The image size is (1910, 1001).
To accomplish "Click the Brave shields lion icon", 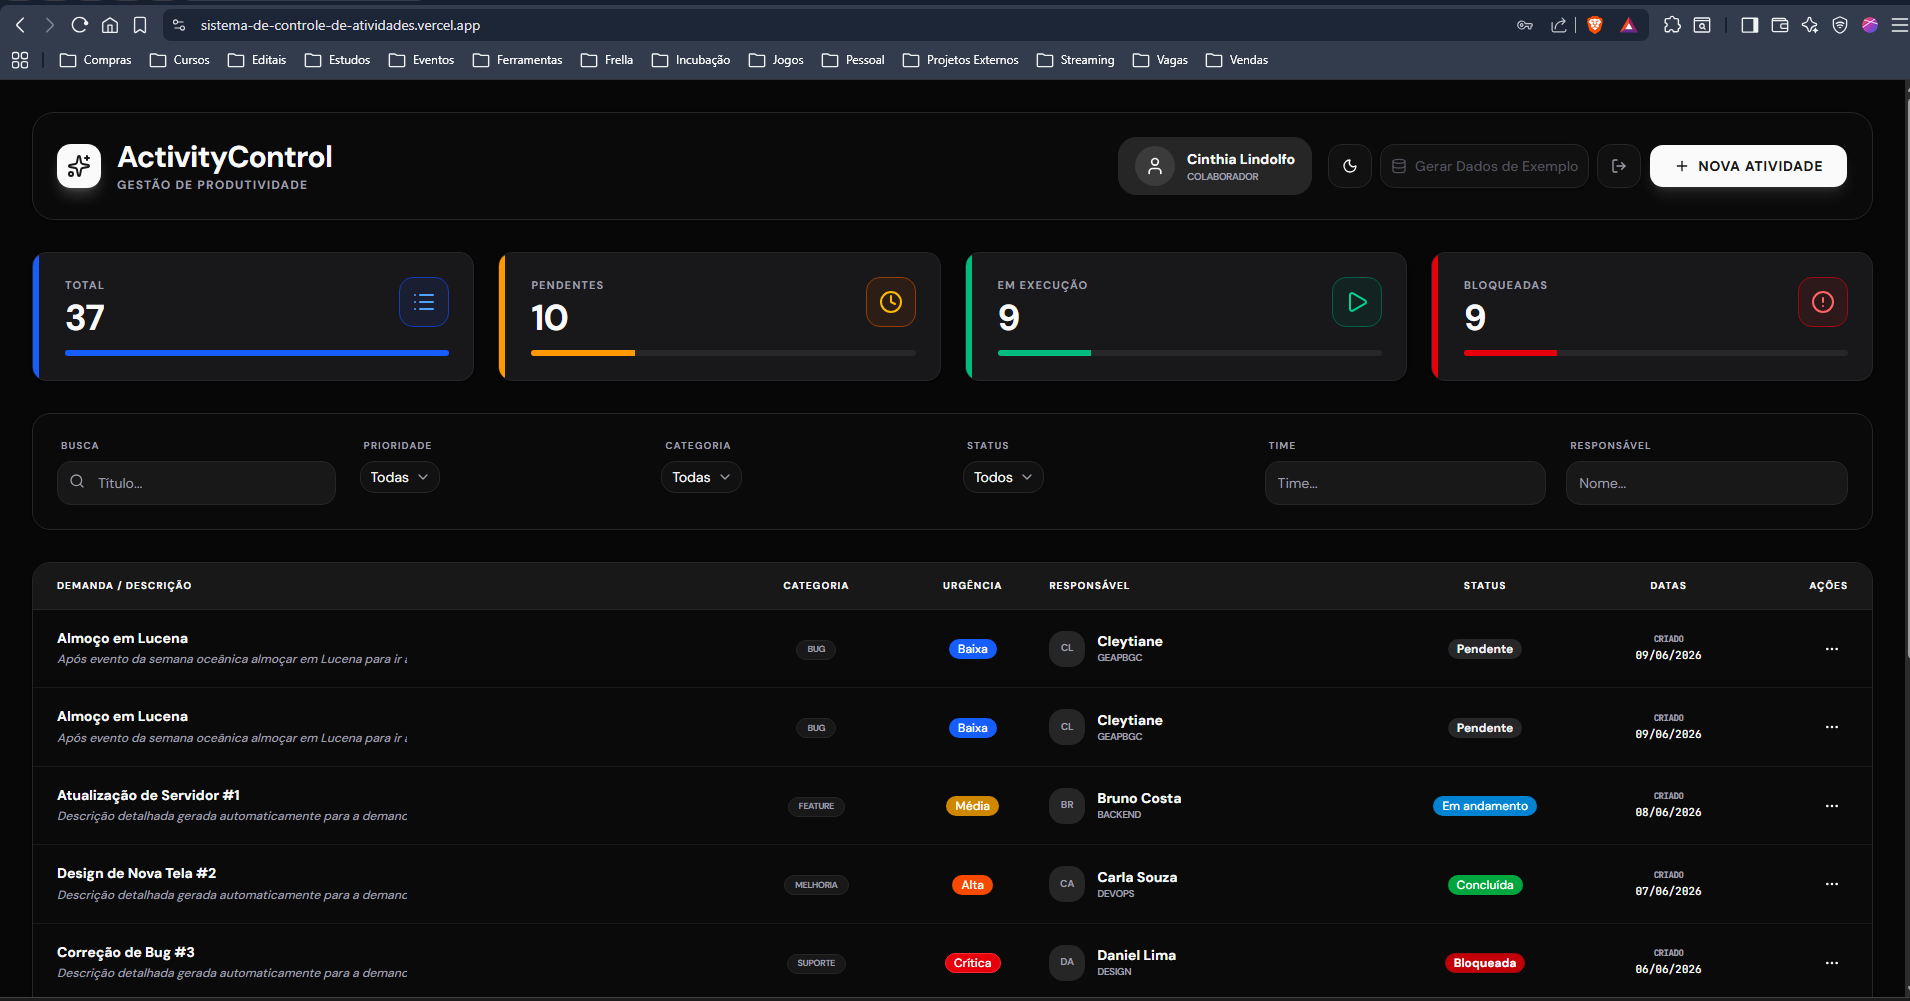I will pos(1595,25).
